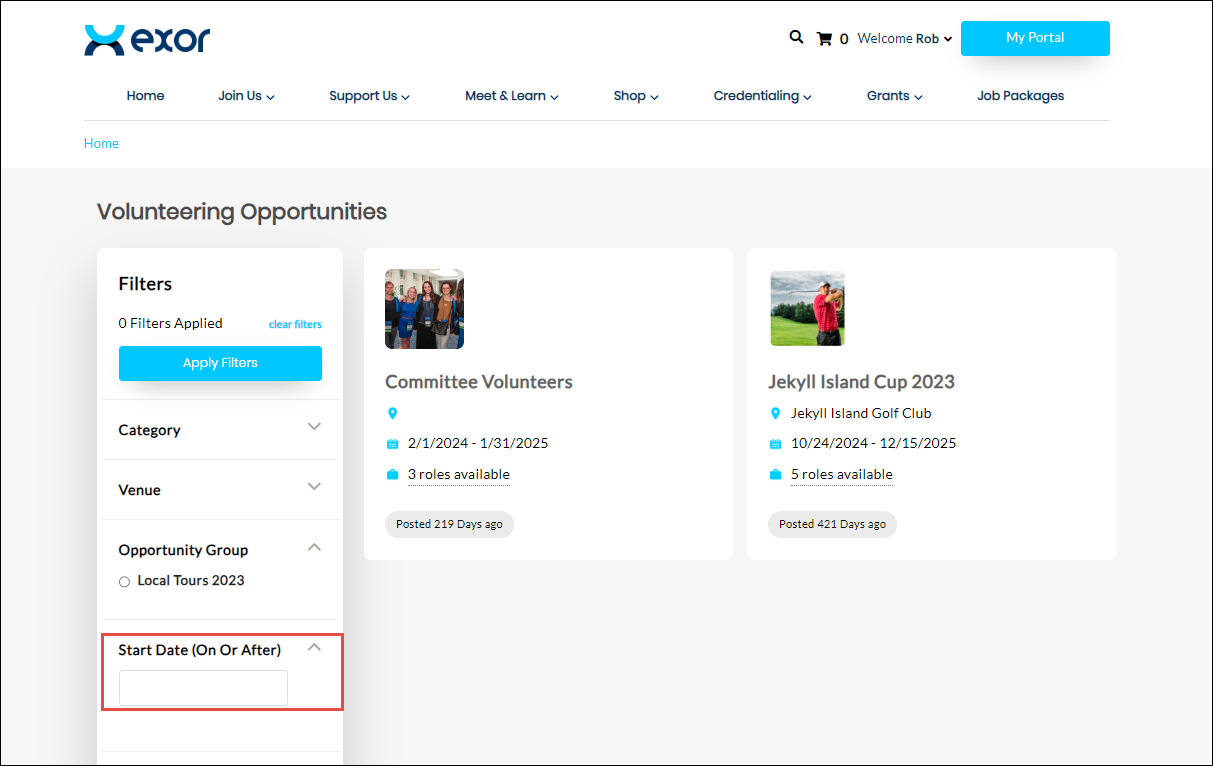Image resolution: width=1213 pixels, height=766 pixels.
Task: Expand the Category filter section
Action: pyautogui.click(x=314, y=427)
